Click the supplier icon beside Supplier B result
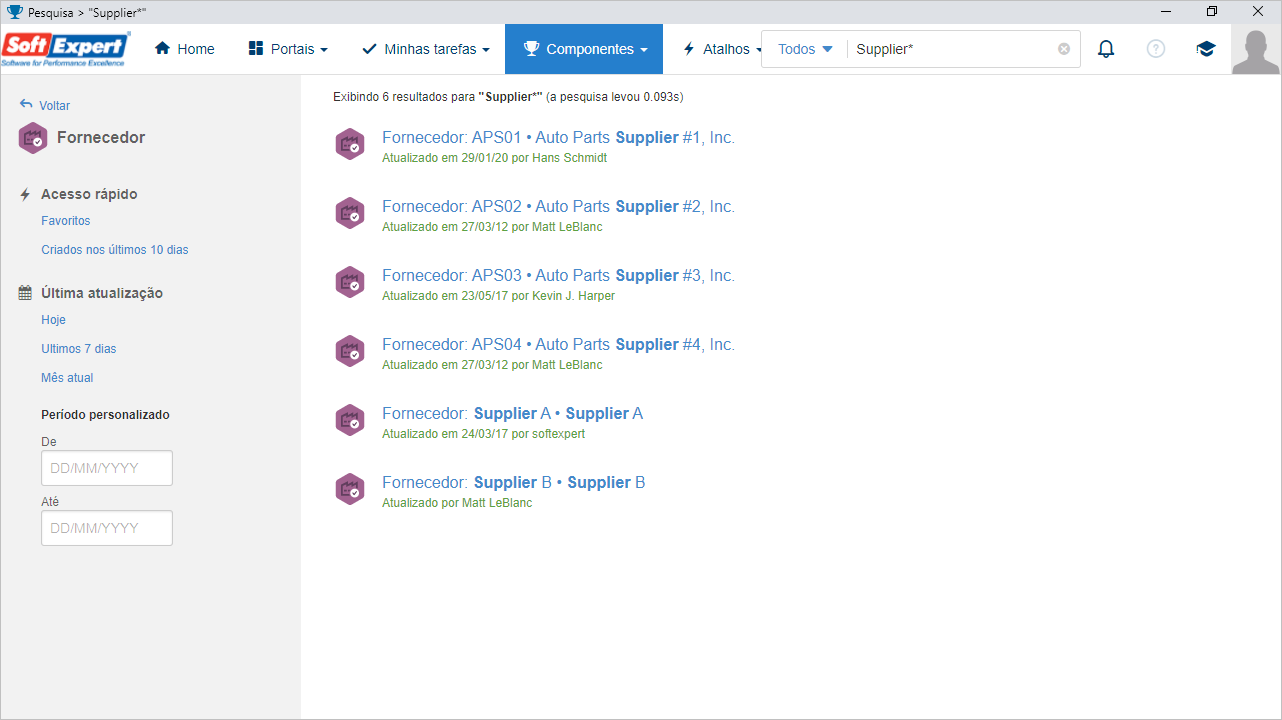 click(349, 490)
